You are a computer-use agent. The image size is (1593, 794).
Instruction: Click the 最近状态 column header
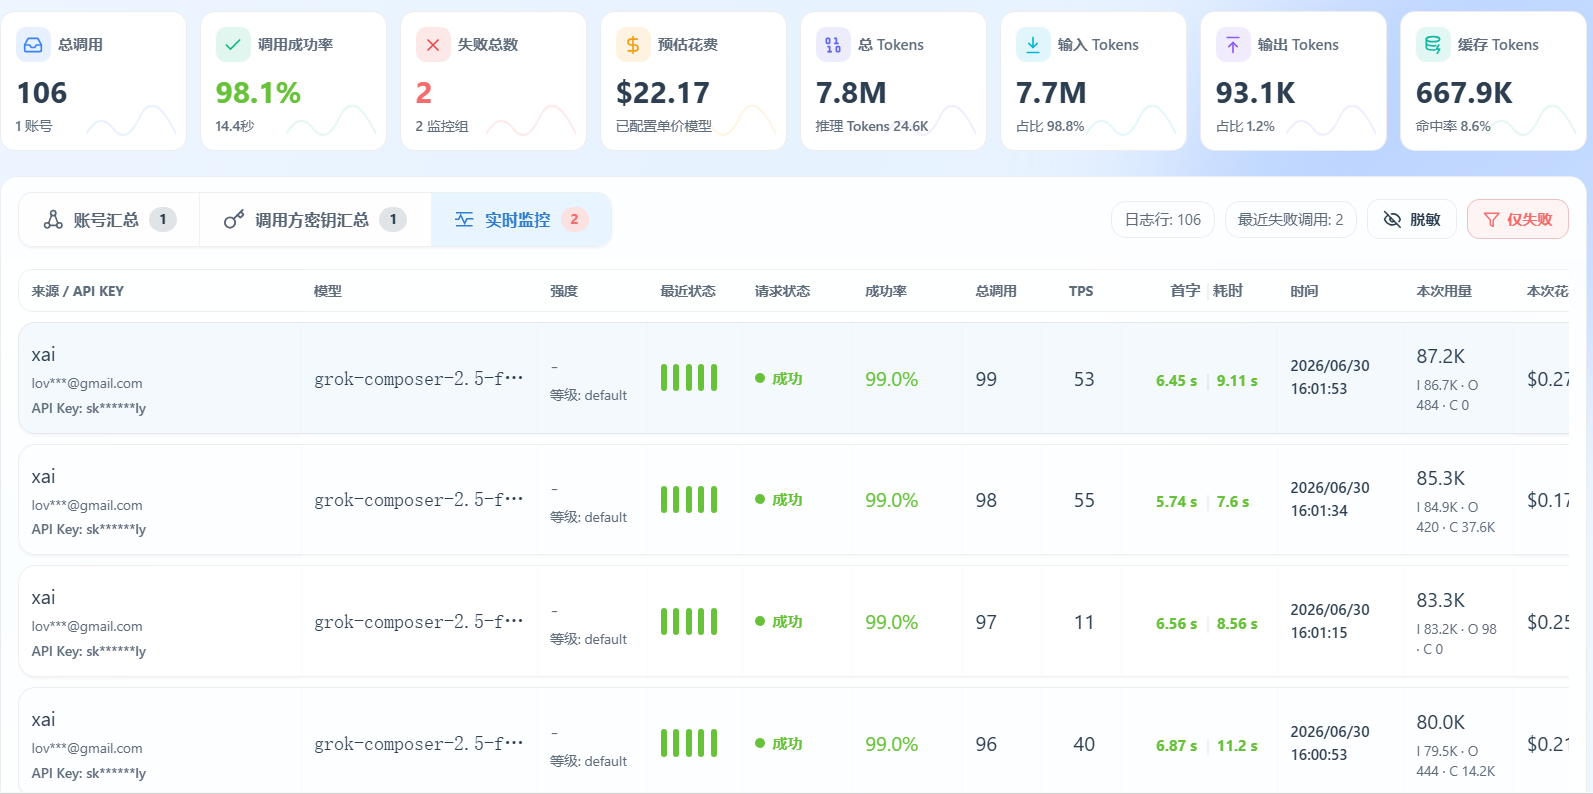(x=688, y=291)
